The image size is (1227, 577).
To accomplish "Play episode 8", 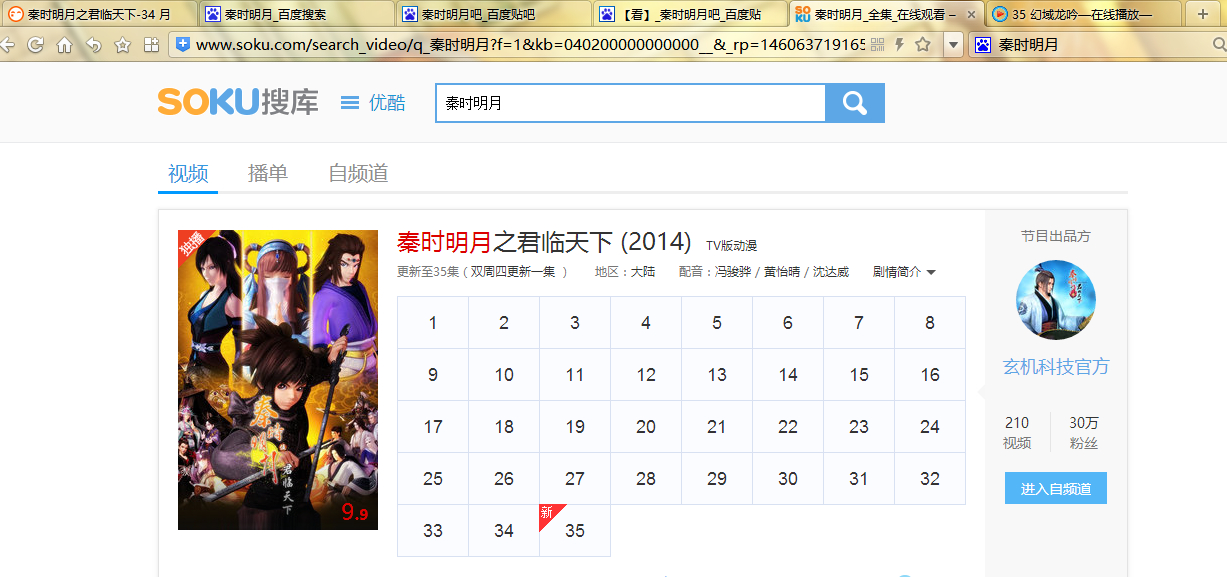I will pos(930,322).
